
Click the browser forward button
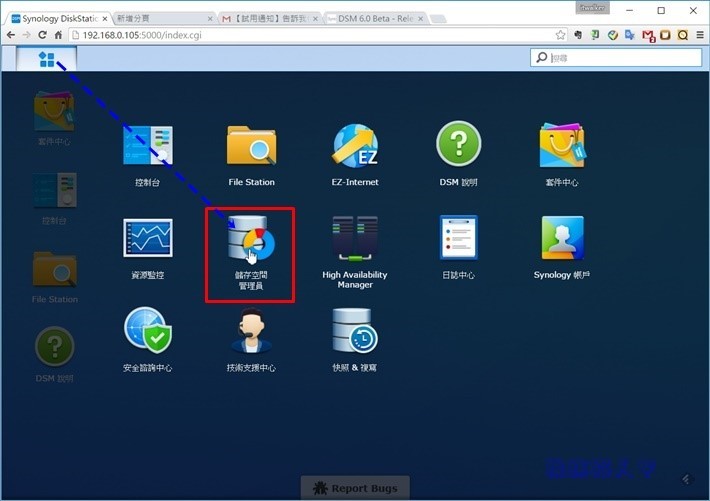click(26, 35)
